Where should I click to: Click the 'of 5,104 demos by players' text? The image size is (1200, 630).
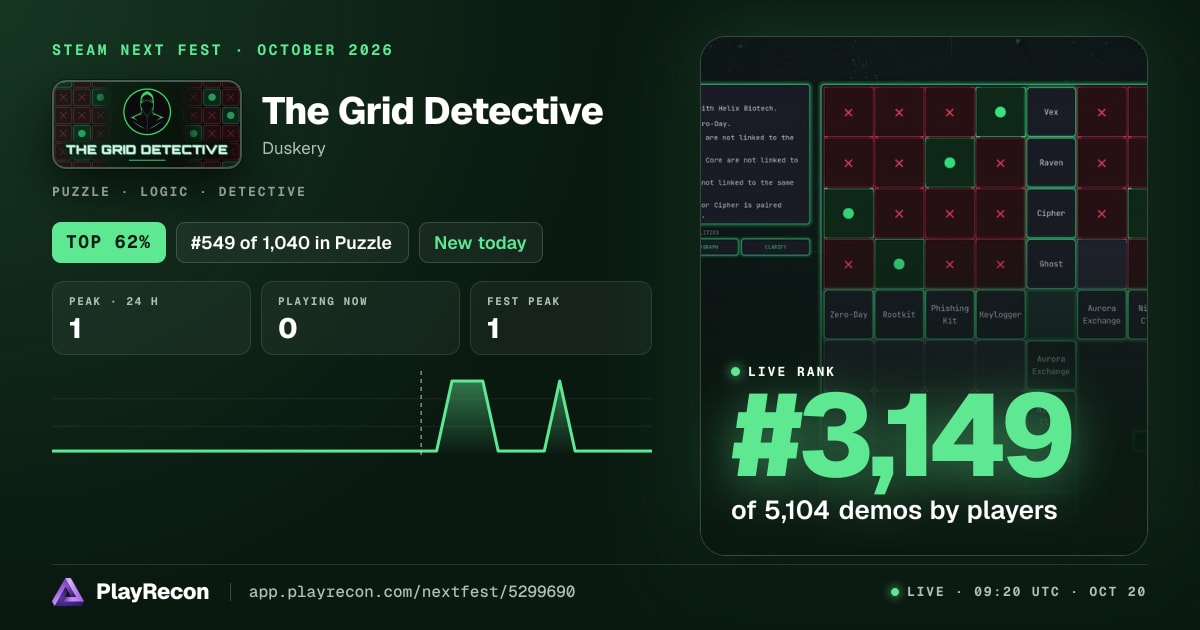(894, 510)
